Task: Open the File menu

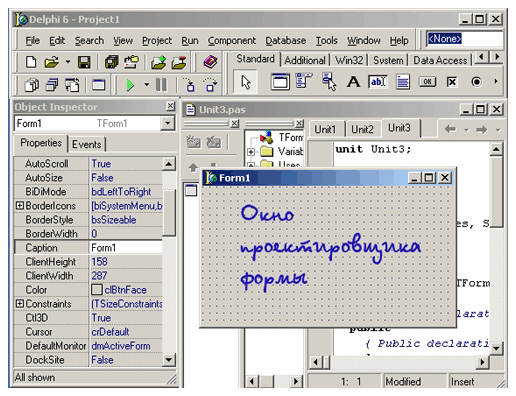Action: (32, 41)
